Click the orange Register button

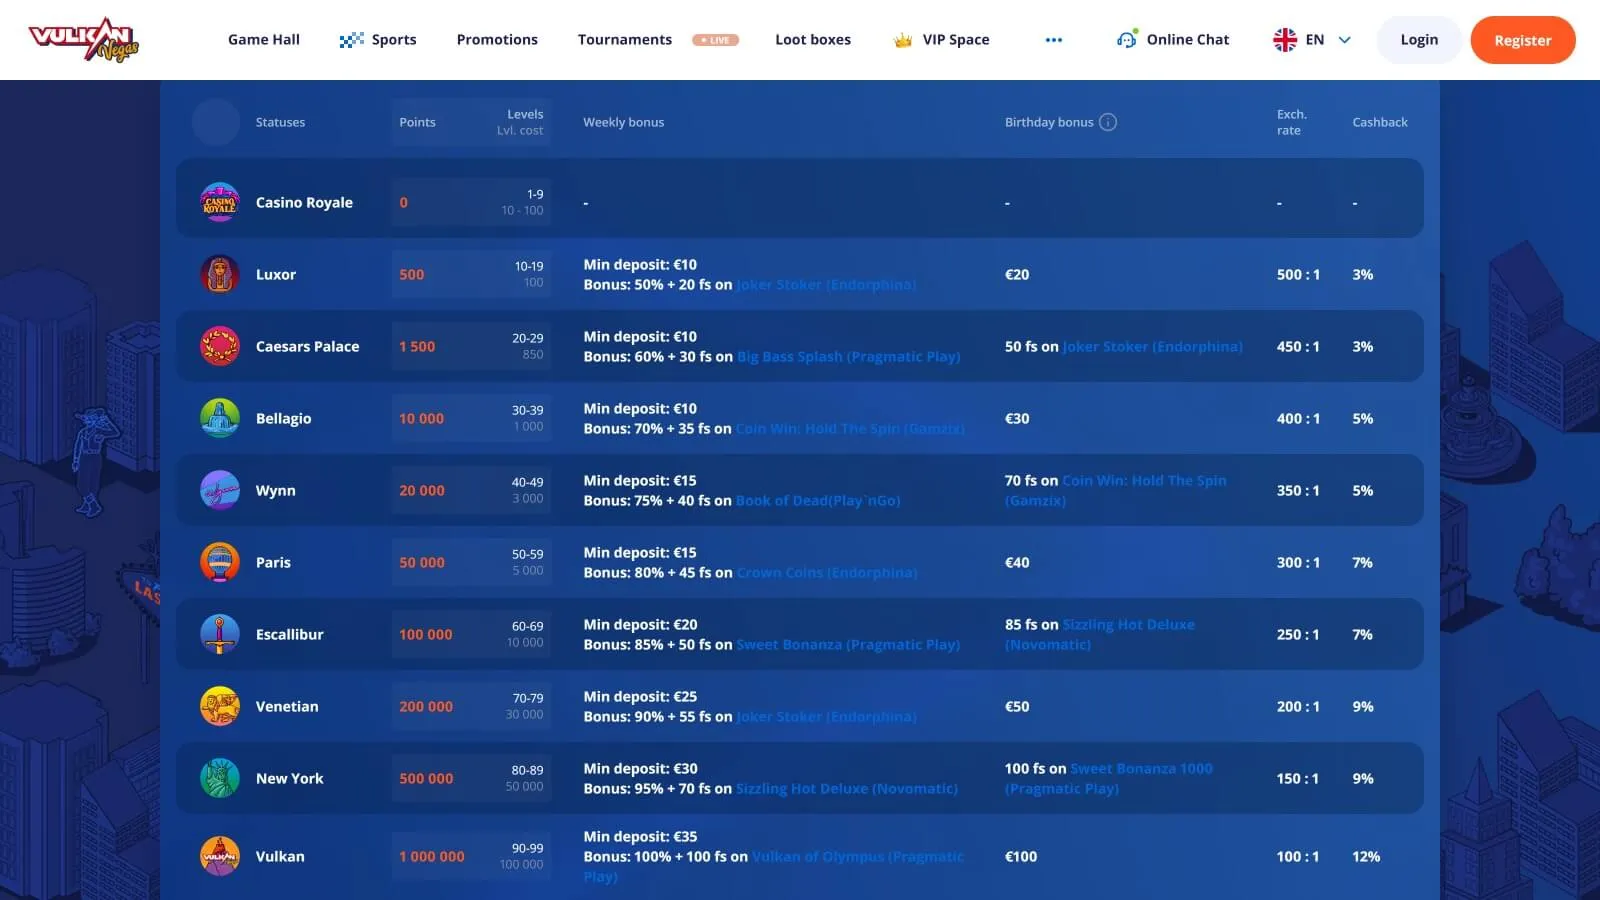(1523, 40)
